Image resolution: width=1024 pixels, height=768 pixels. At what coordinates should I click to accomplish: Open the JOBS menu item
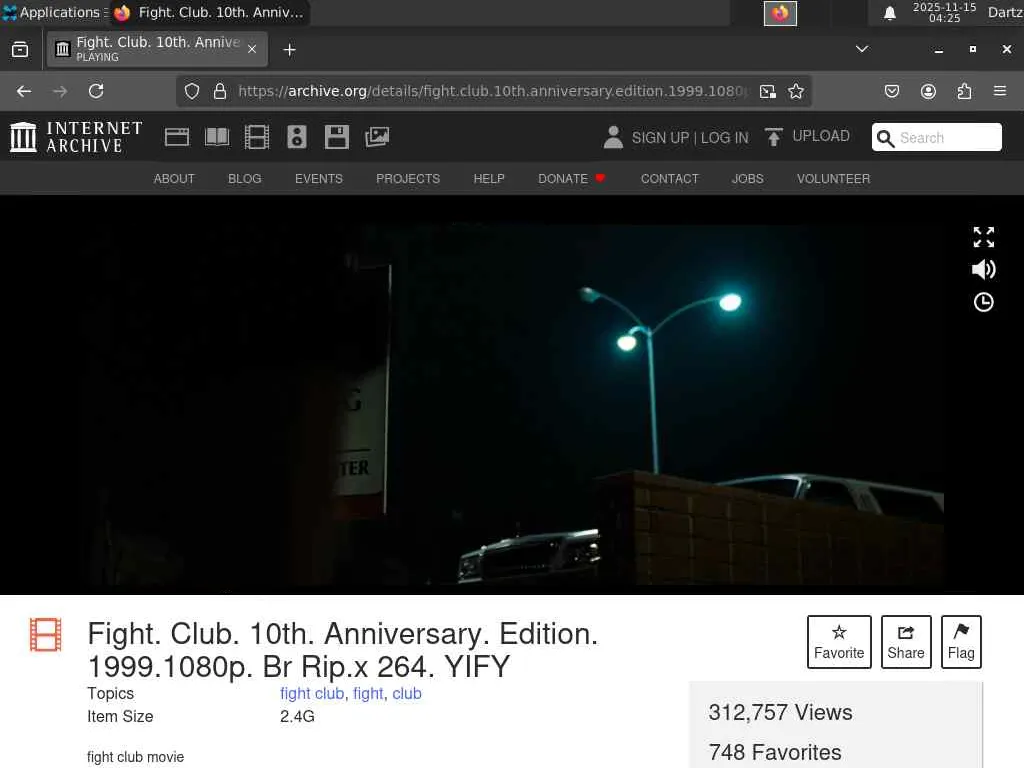pyautogui.click(x=748, y=179)
